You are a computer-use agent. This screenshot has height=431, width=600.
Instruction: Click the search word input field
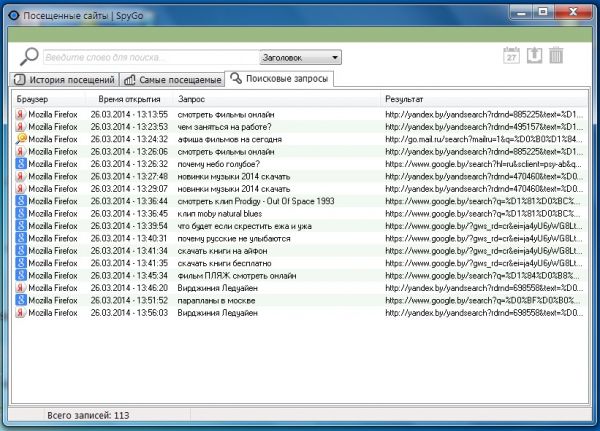click(x=152, y=57)
